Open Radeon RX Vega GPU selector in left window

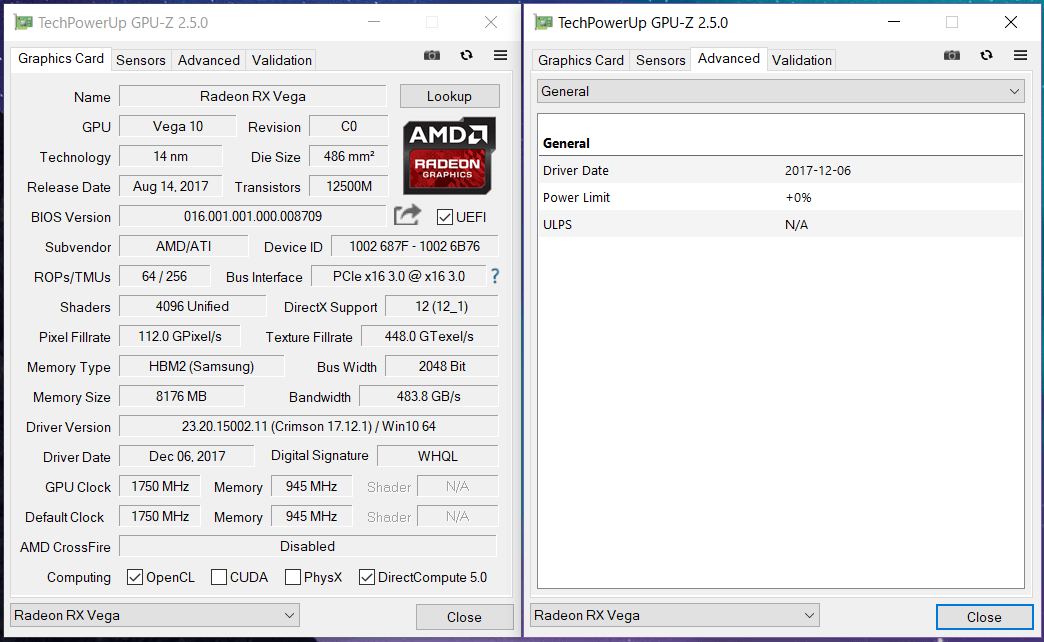tap(154, 615)
